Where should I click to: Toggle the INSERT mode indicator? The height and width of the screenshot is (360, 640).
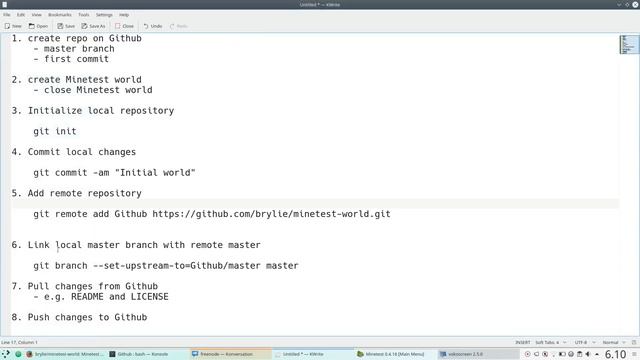(x=522, y=342)
